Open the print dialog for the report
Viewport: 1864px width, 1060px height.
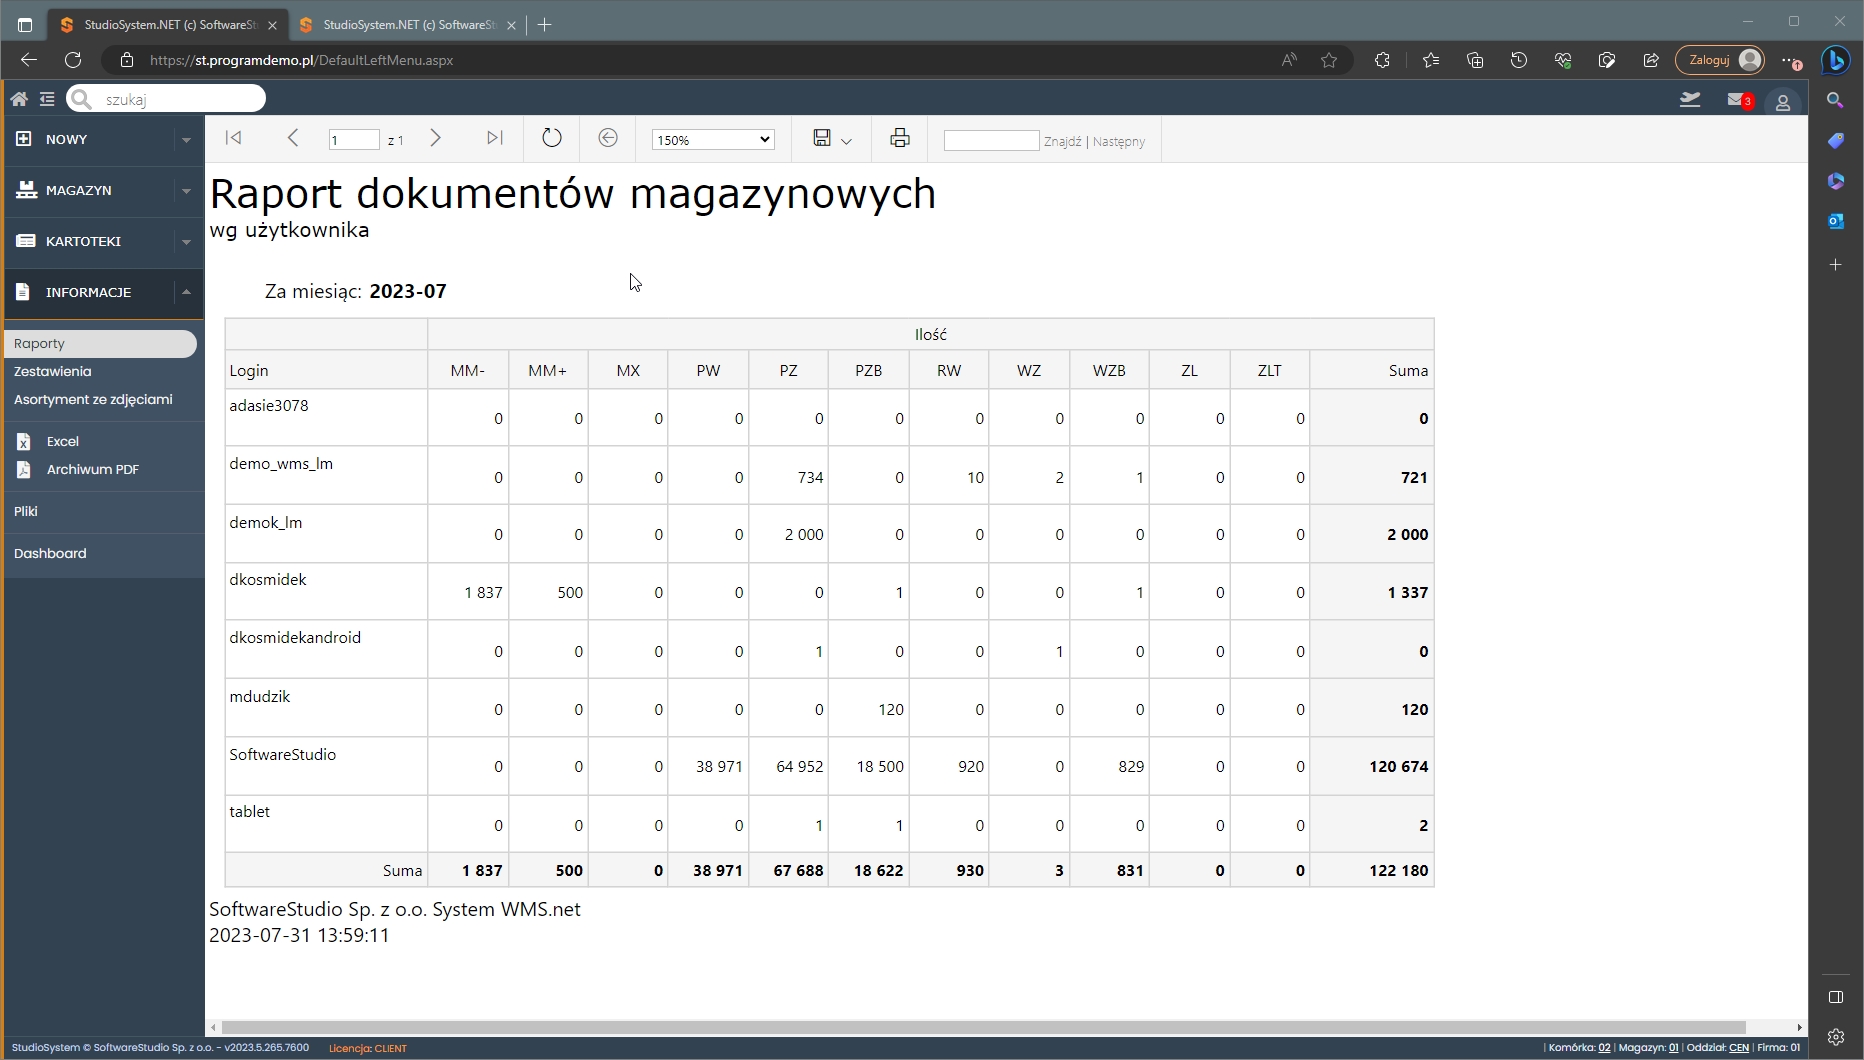(898, 139)
